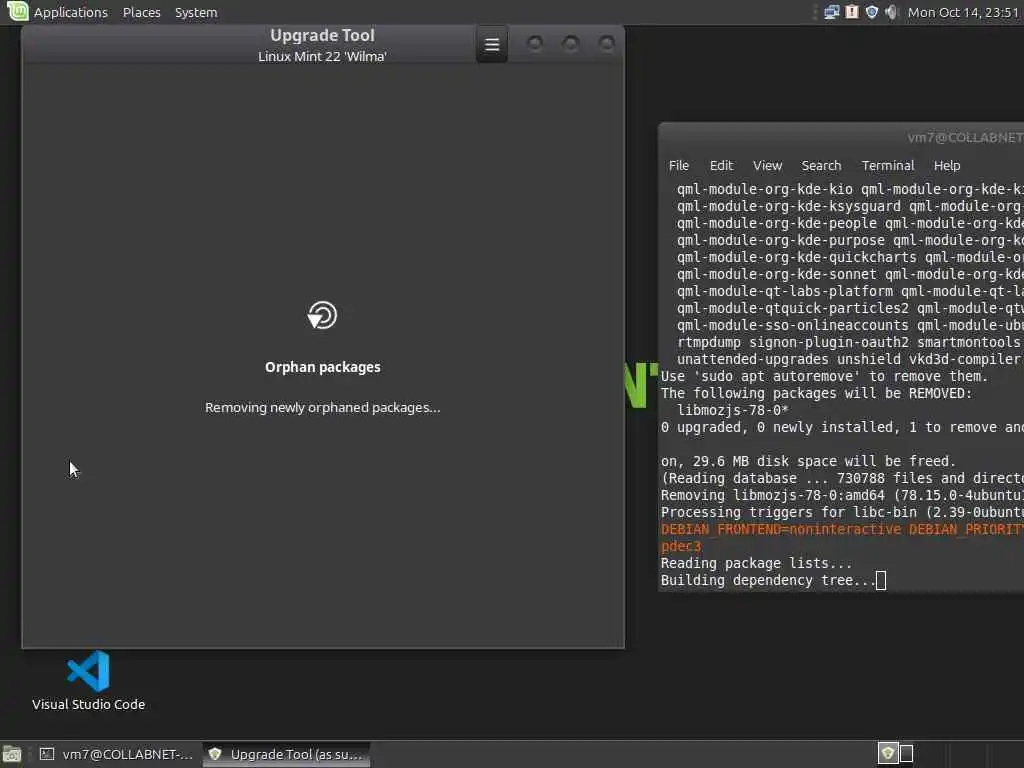Click the Linux Mint logo in top panel
Viewport: 1024px width, 768px height.
(17, 11)
